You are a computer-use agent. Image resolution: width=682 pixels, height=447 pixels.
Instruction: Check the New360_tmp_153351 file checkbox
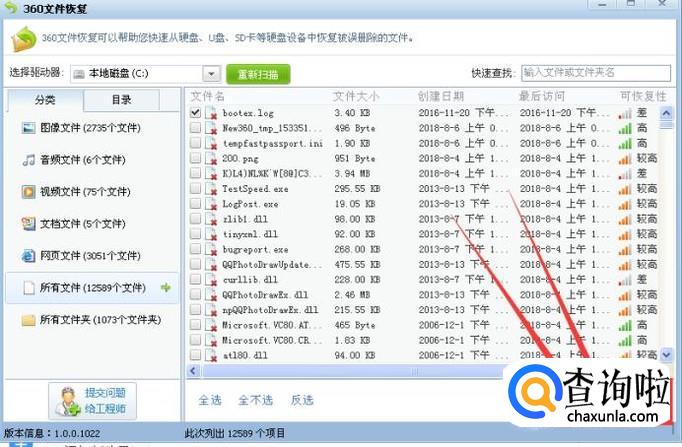click(x=195, y=127)
